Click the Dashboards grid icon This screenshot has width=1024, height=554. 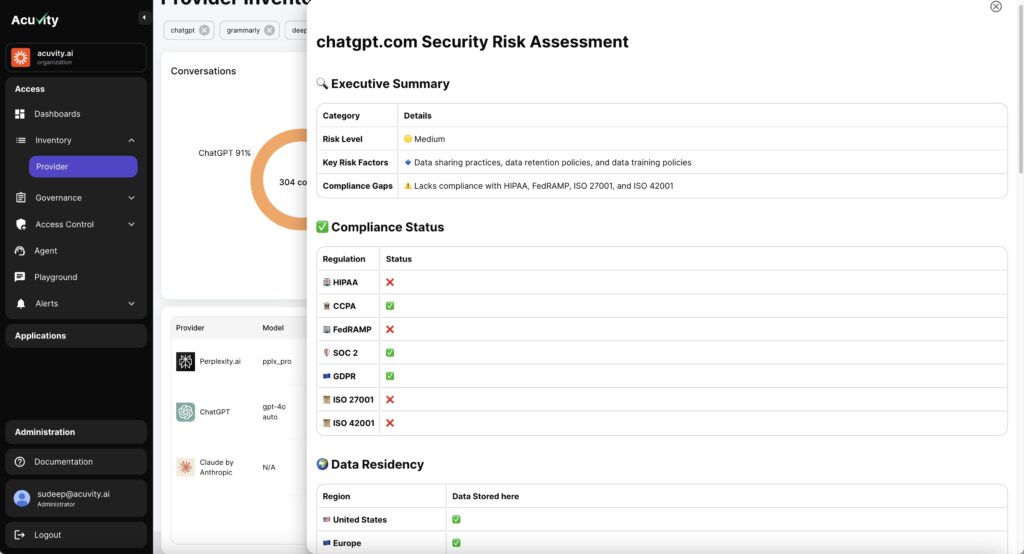click(20, 114)
